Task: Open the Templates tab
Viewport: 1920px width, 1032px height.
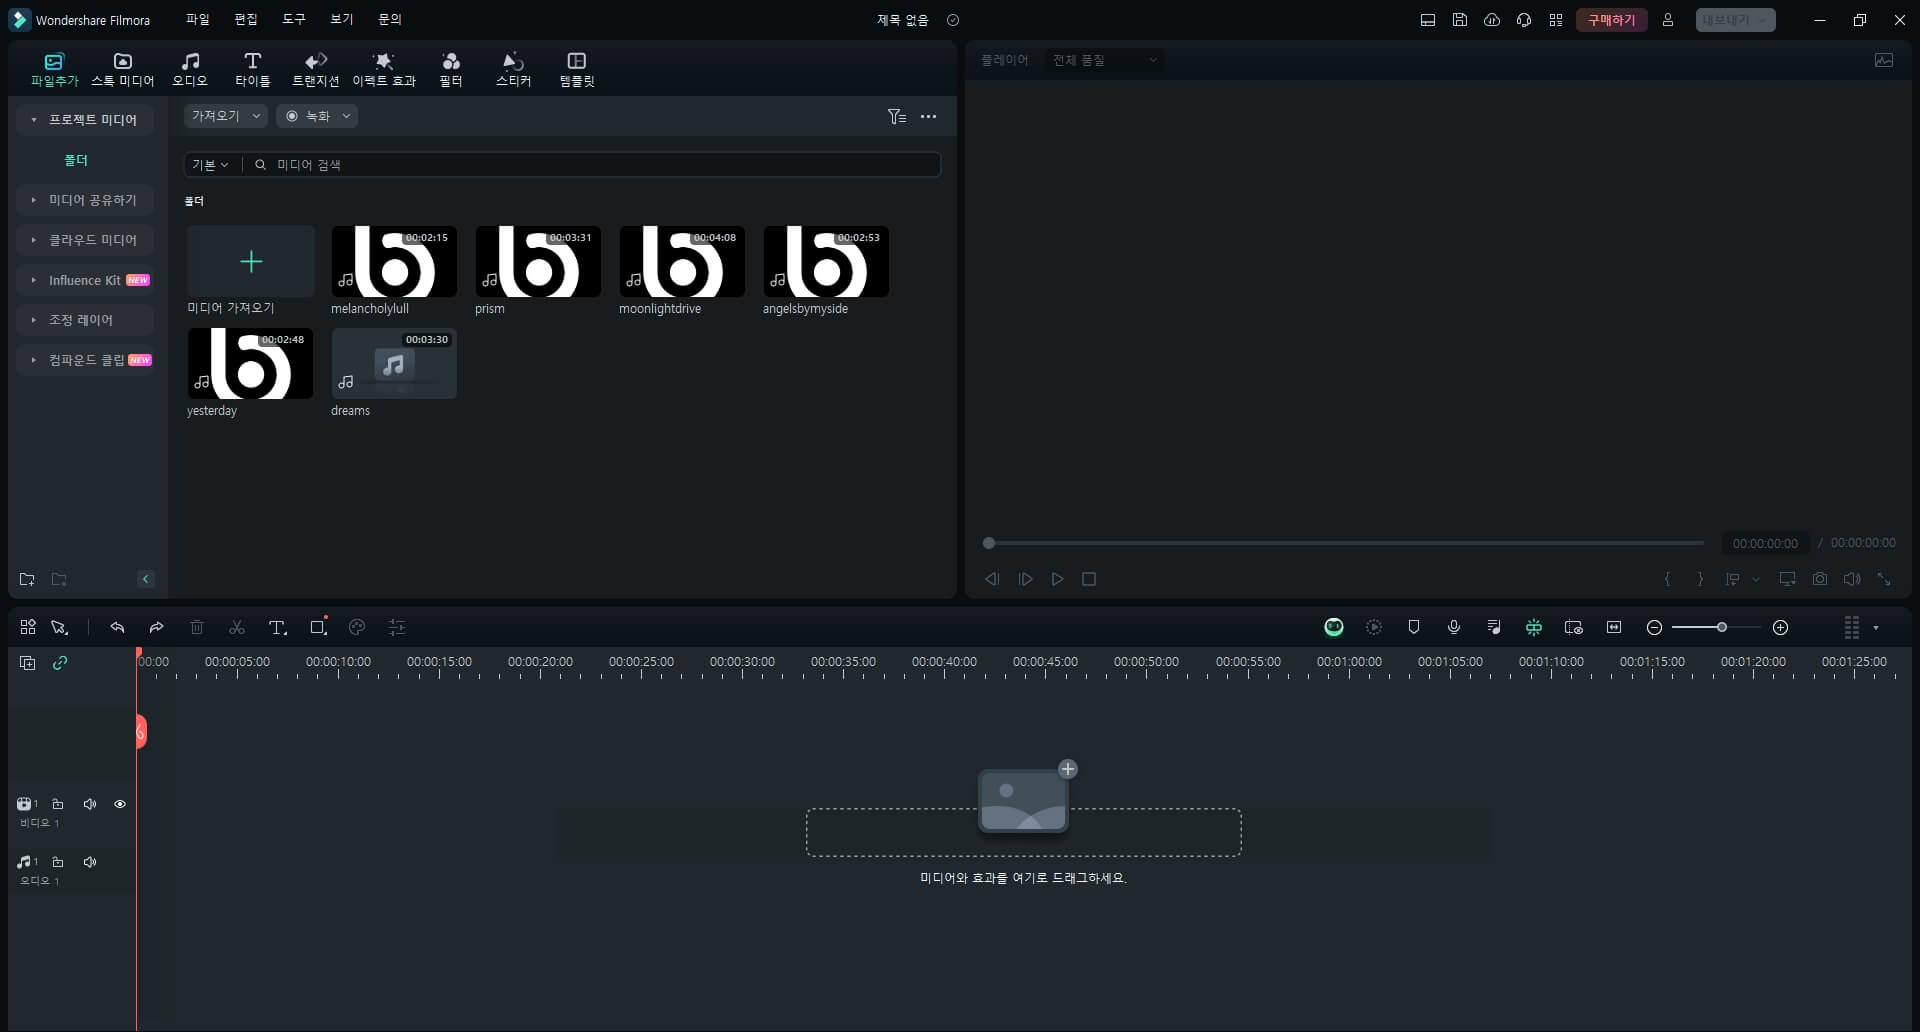Action: click(577, 69)
